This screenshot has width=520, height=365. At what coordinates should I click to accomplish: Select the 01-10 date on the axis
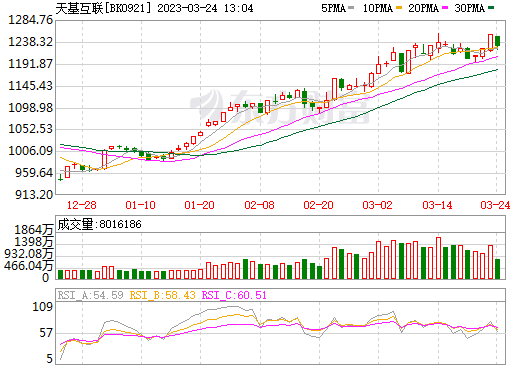[x=141, y=205]
